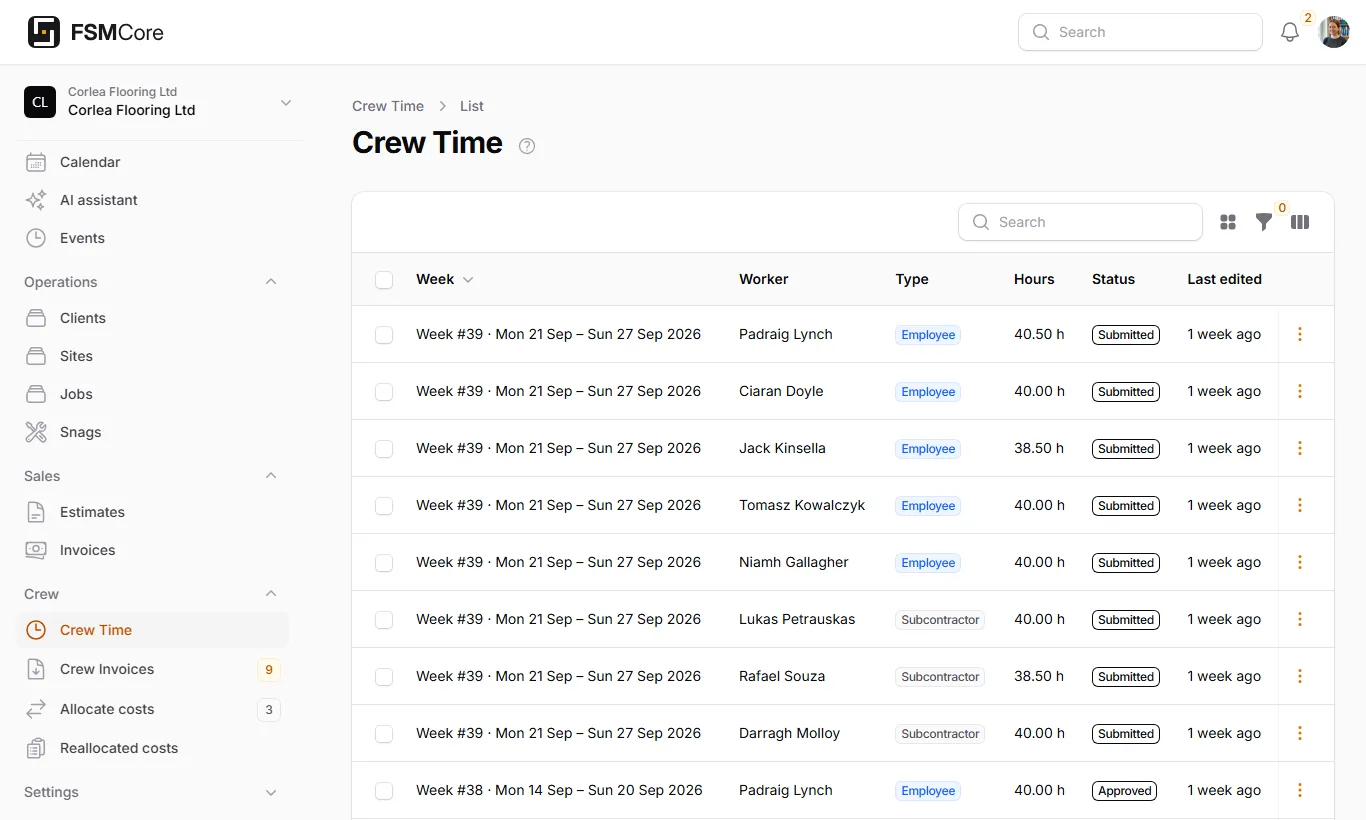Image resolution: width=1366 pixels, height=820 pixels.
Task: Open row actions for Padraig Lynch Week #39
Action: (x=1300, y=334)
